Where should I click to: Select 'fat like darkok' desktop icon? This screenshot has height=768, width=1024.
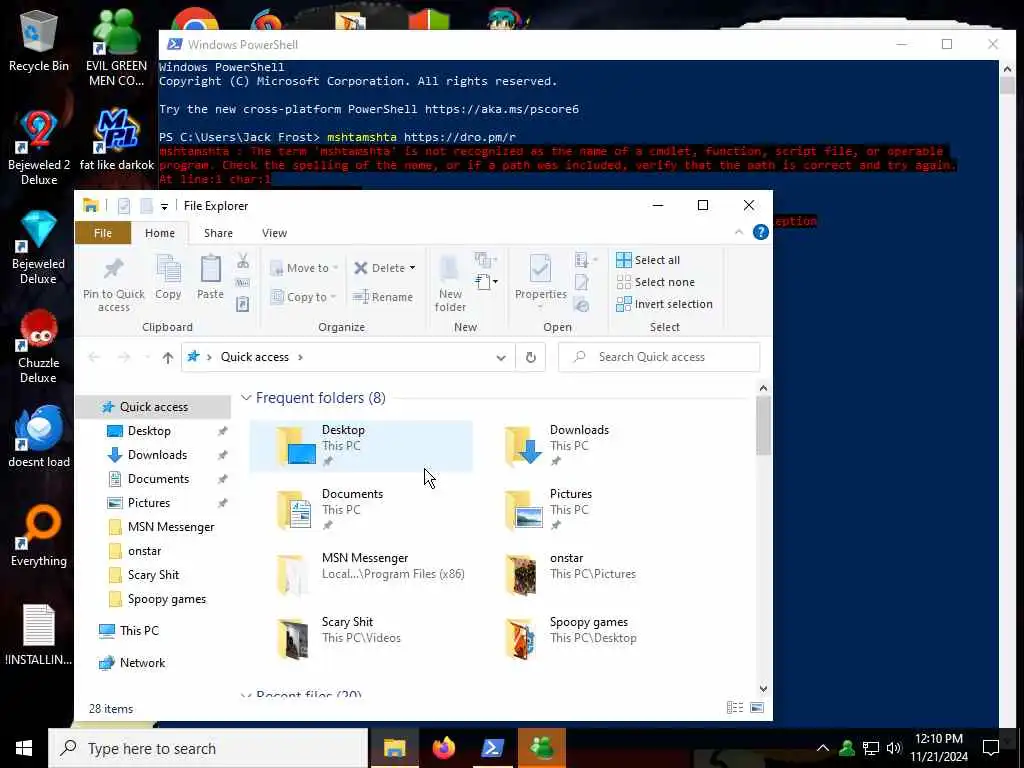click(x=117, y=140)
